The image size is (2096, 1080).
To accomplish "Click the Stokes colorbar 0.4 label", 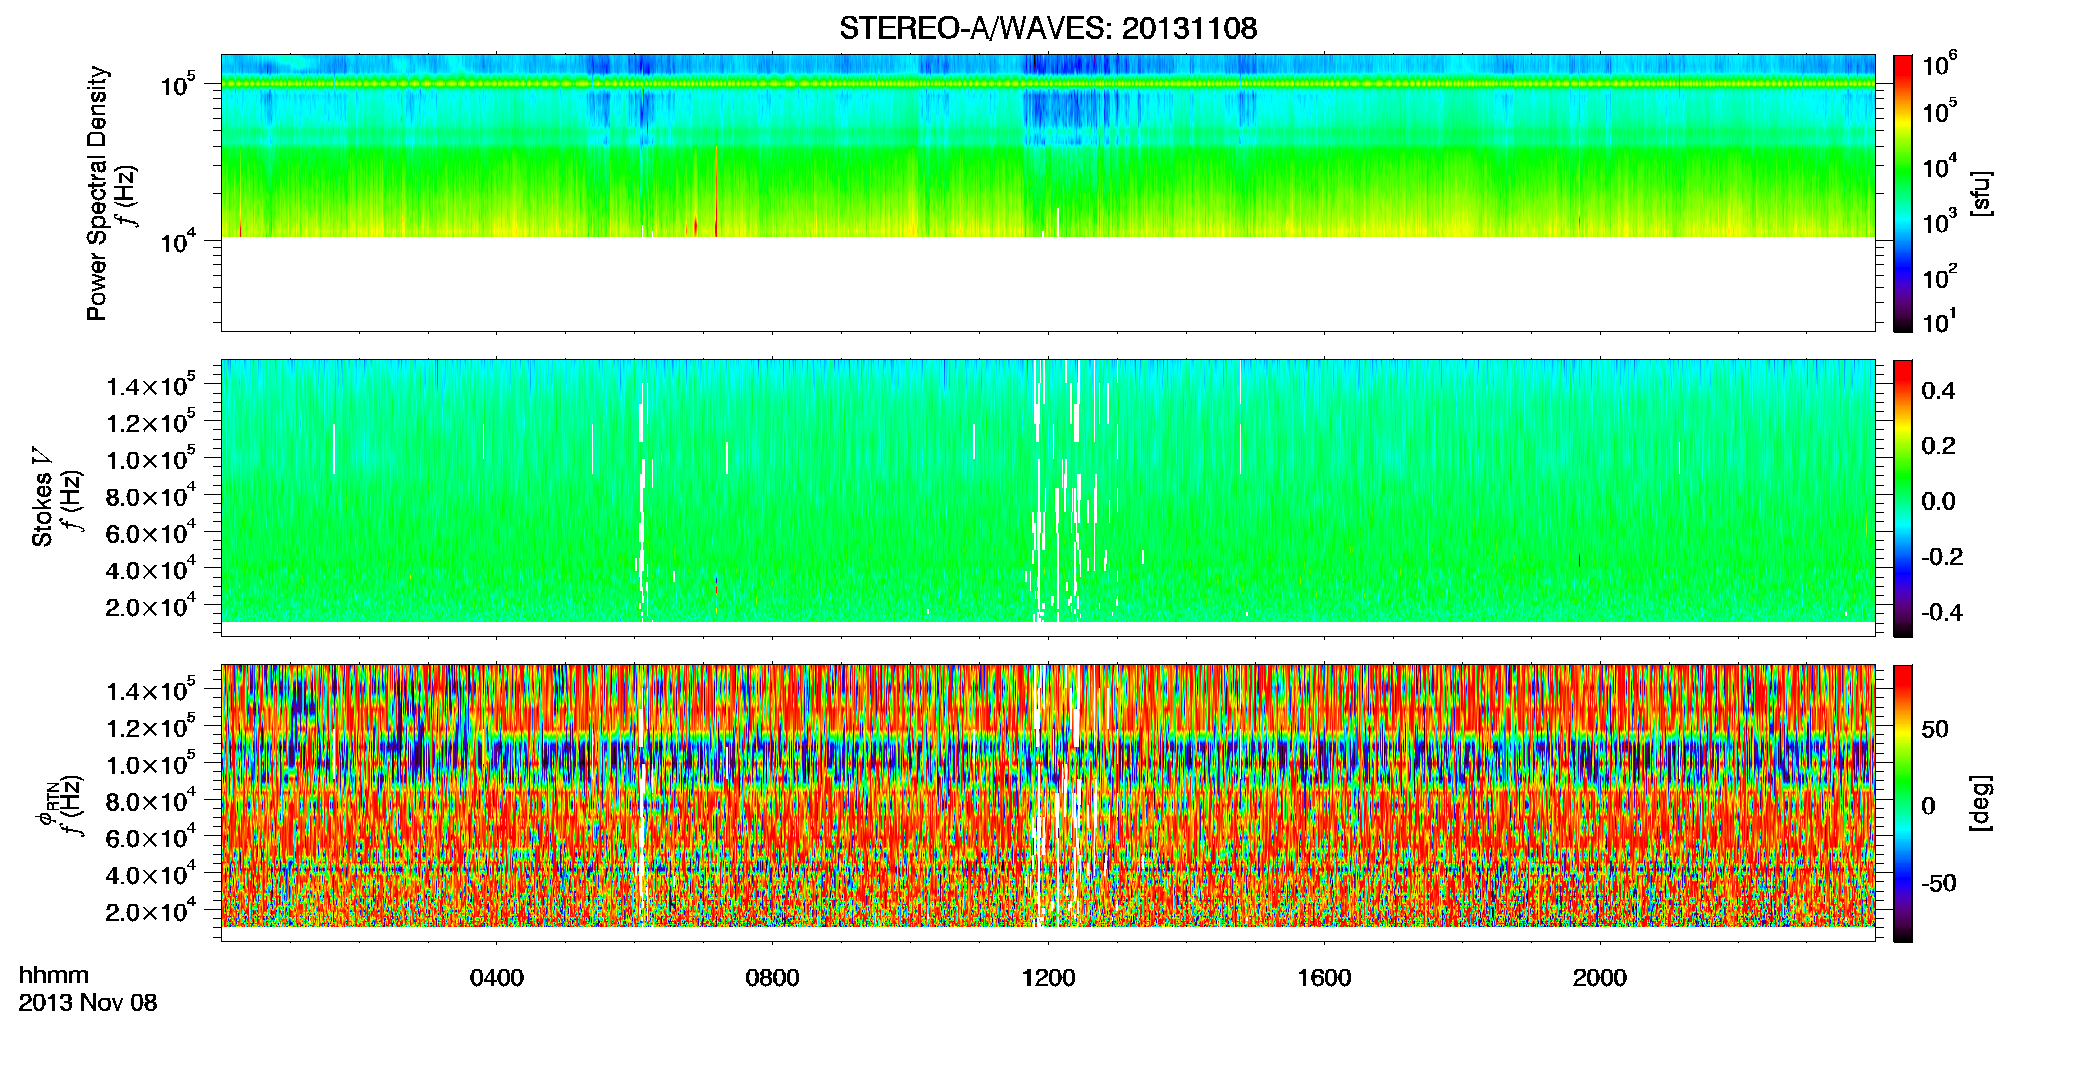I will (1938, 391).
